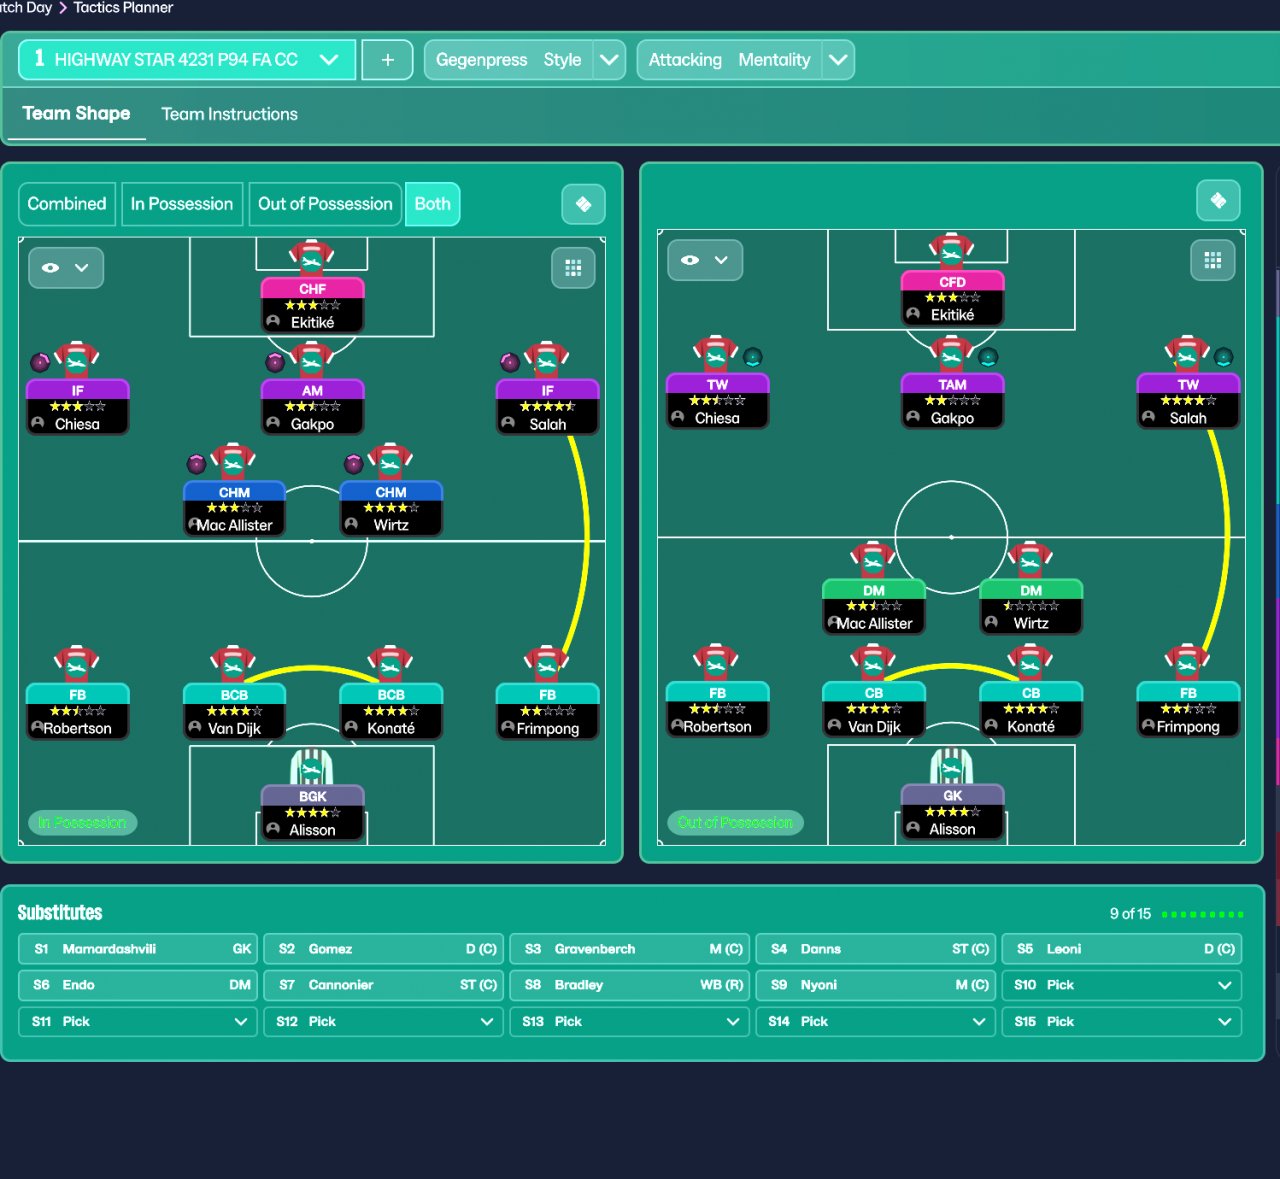The image size is (1280, 1179).
Task: Click the diamond icon button above the In Possession pitch
Action: 584,204
